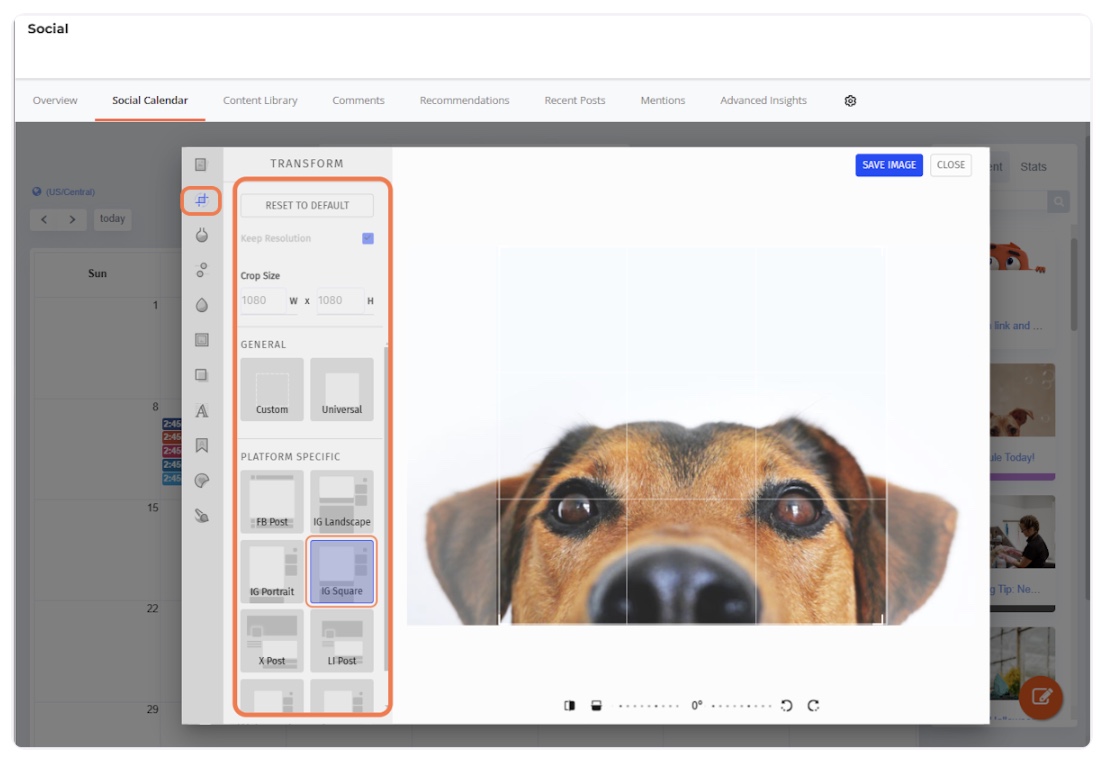Open the Text tool with letter A icon
This screenshot has width=1104, height=760.
click(201, 411)
